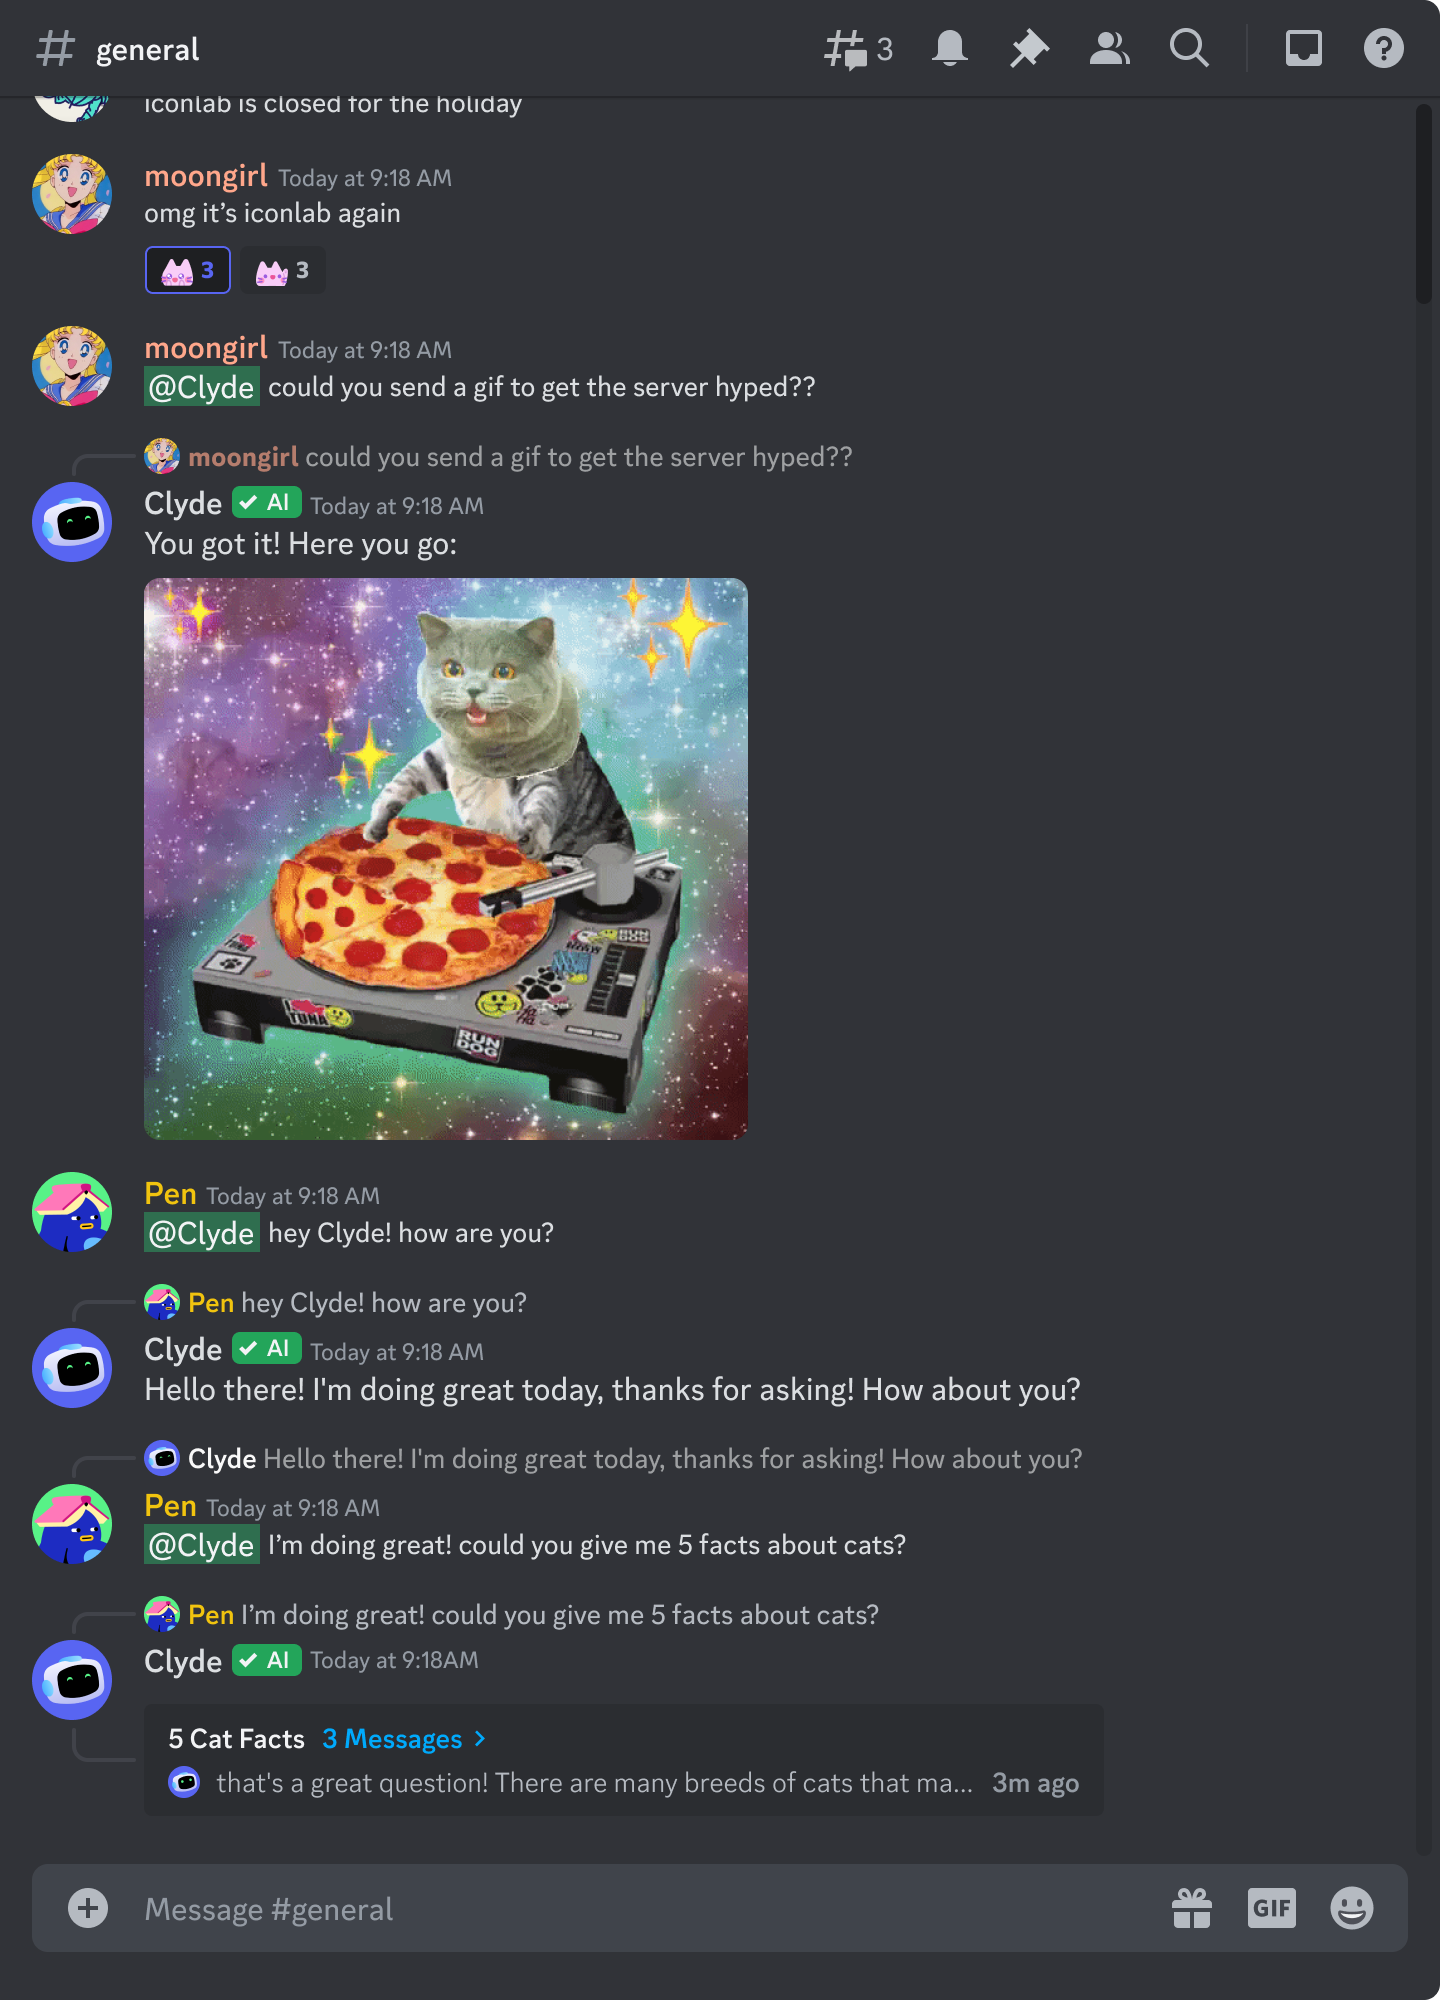Click the search magnifier icon
1440x2000 pixels.
pos(1189,49)
